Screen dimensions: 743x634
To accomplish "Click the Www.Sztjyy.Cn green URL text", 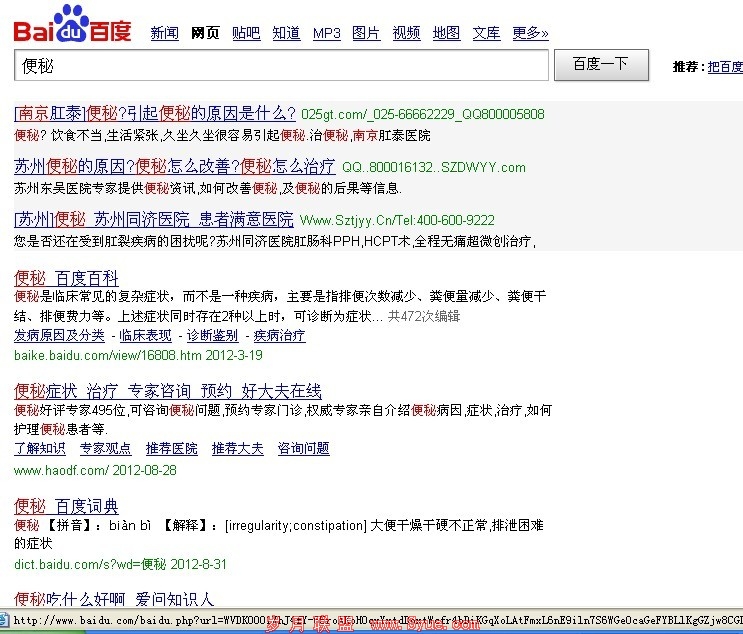I will point(397,220).
